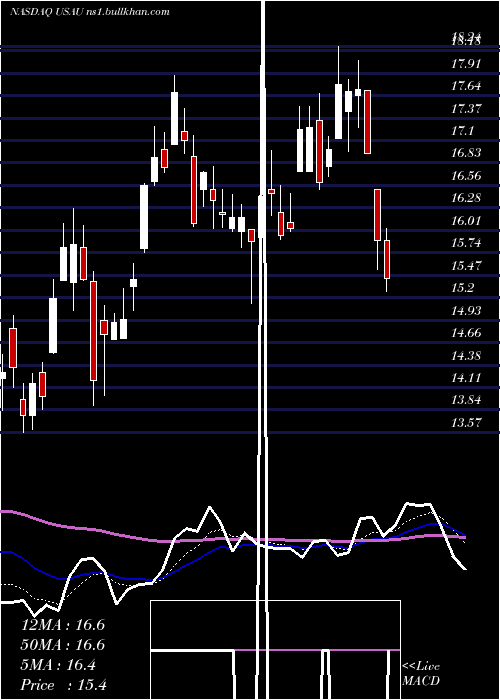The height and width of the screenshot is (700, 500).
Task: Click the Live MACD label
Action: pyautogui.click(x=421, y=674)
